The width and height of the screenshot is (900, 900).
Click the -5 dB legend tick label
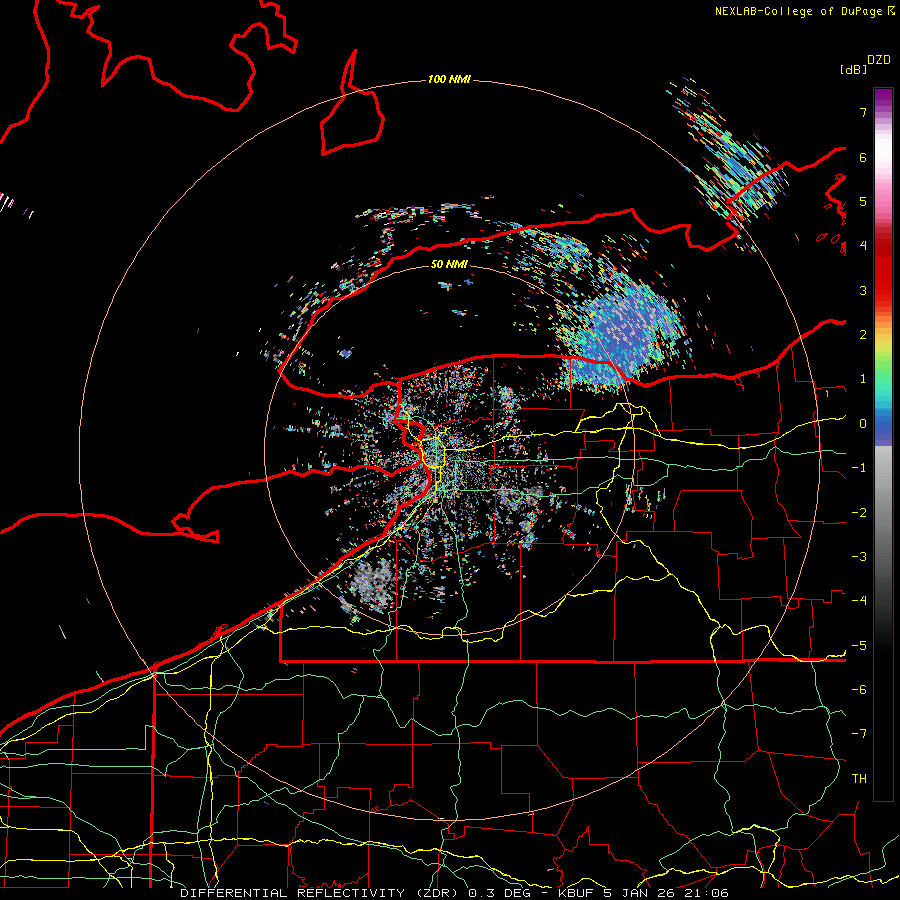[x=859, y=646]
